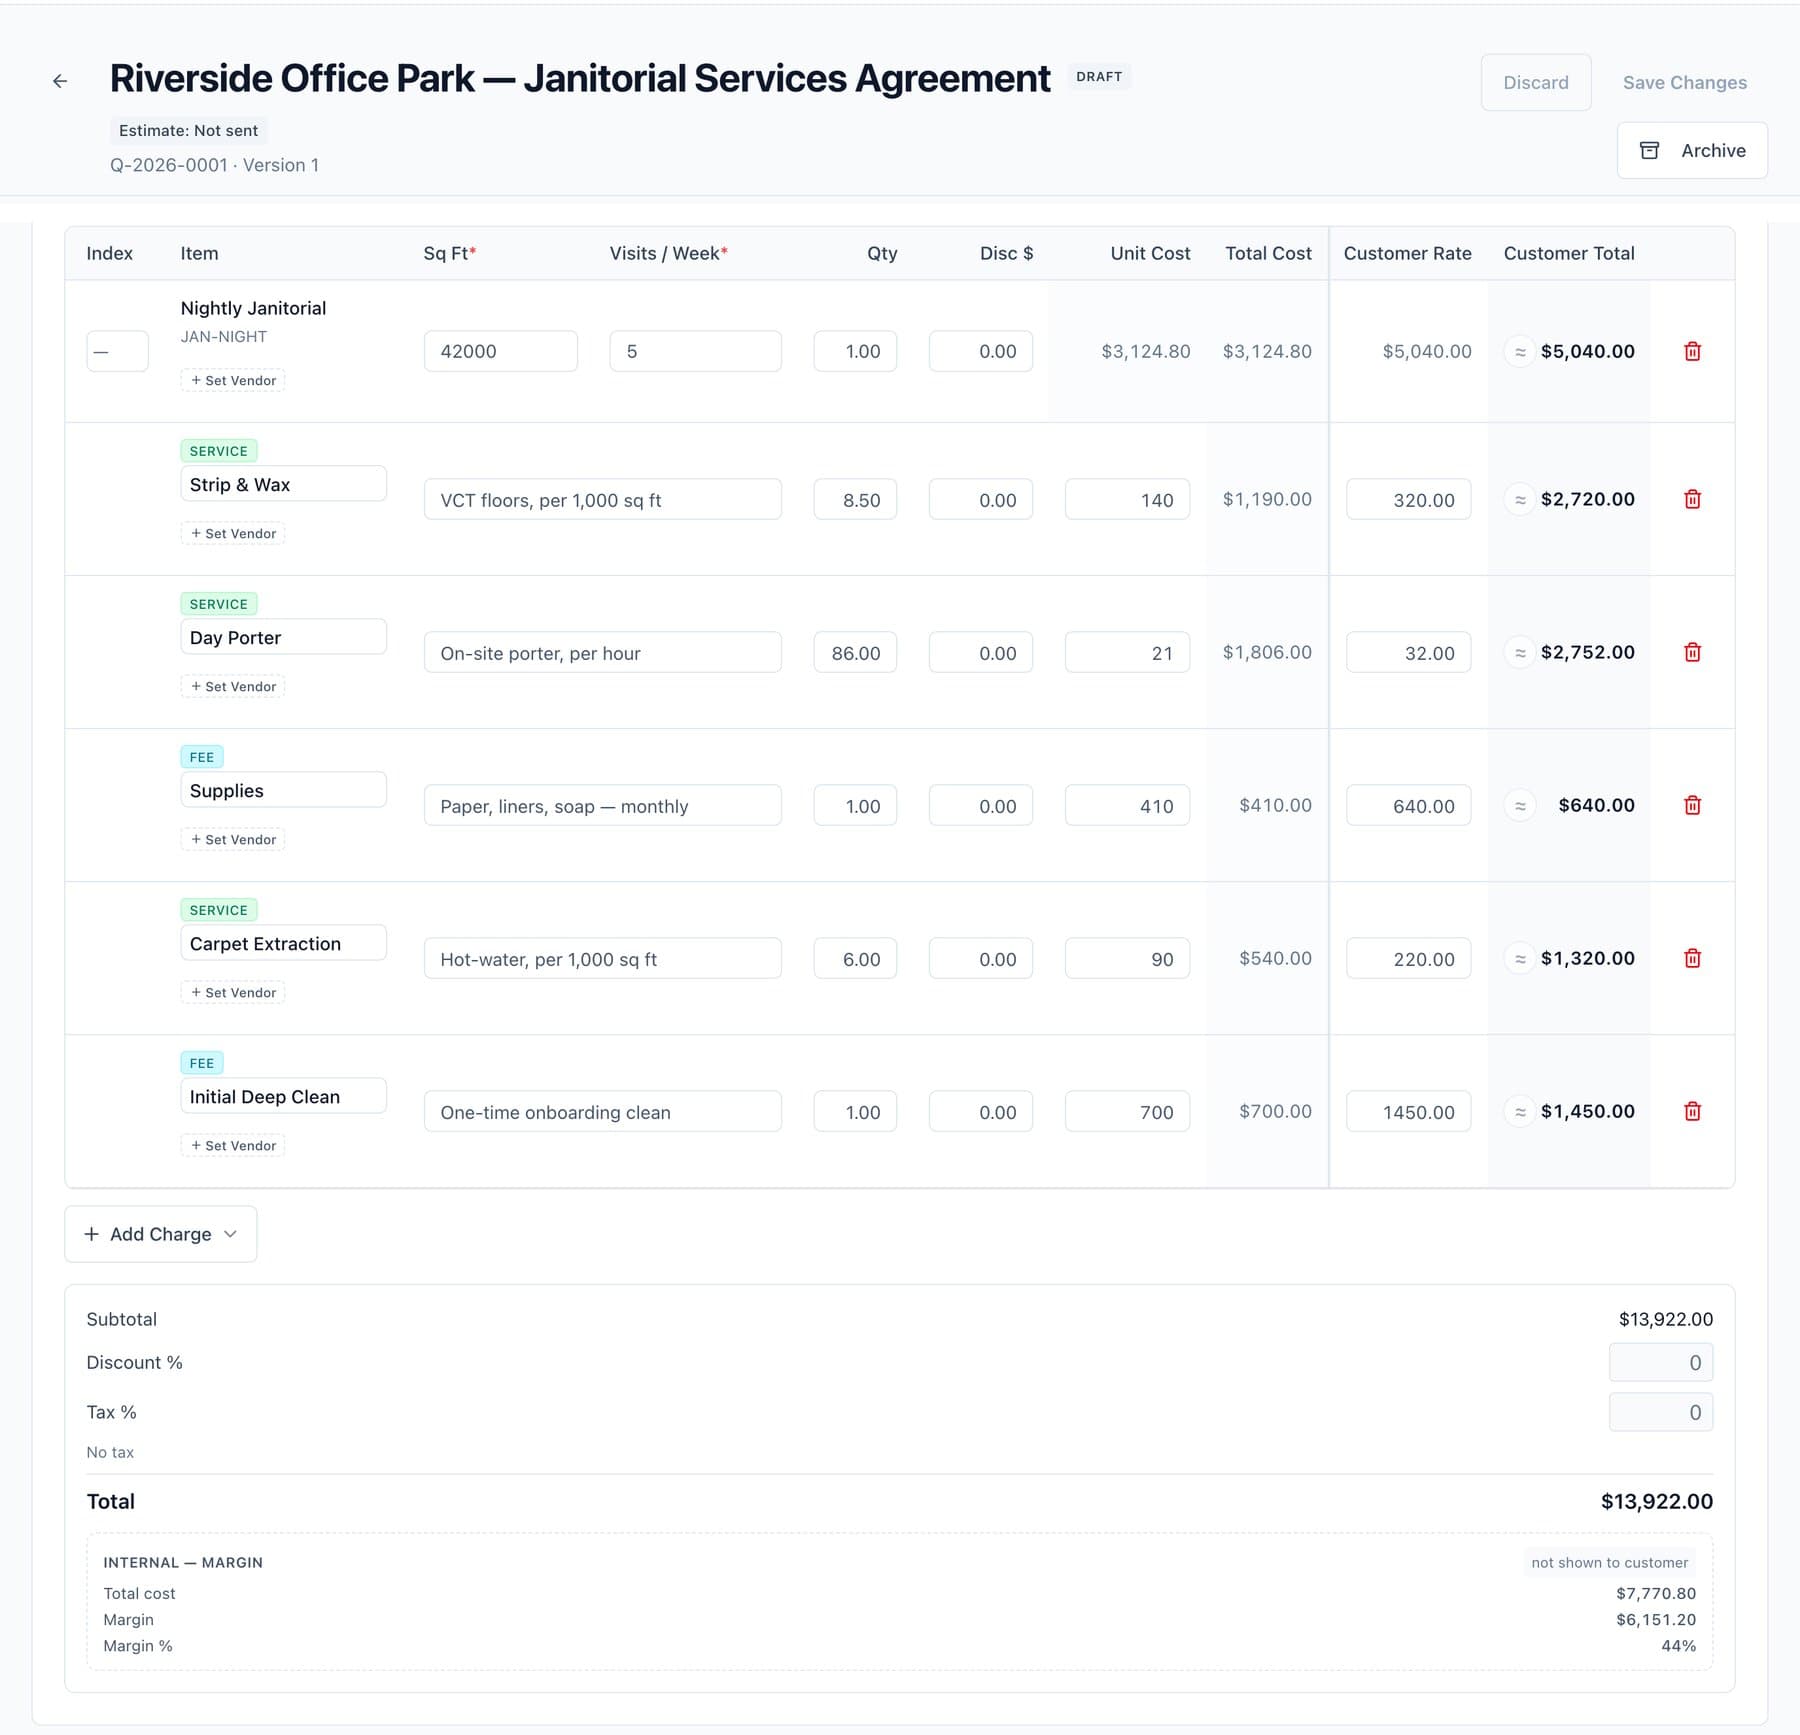Click the 'Estimate: Not sent' status badge
This screenshot has width=1800, height=1735.
[188, 130]
